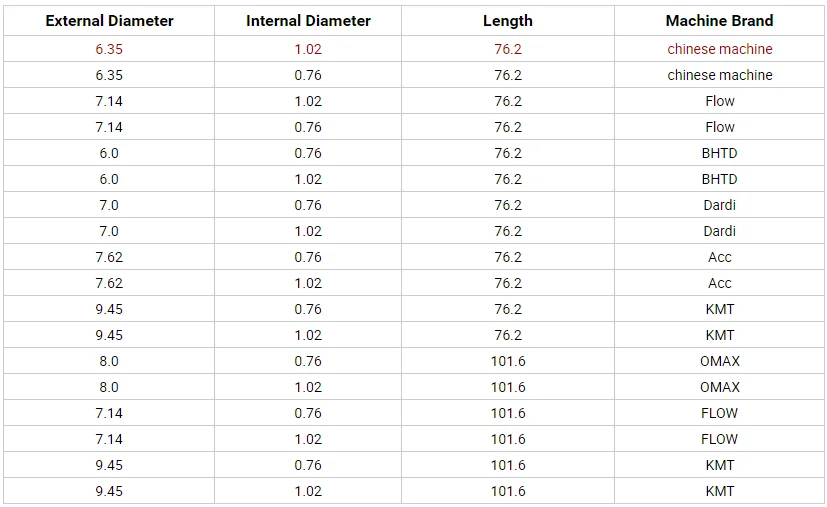This screenshot has width=827, height=507.
Task: Click the Machine Brand column header
Action: (x=719, y=21)
